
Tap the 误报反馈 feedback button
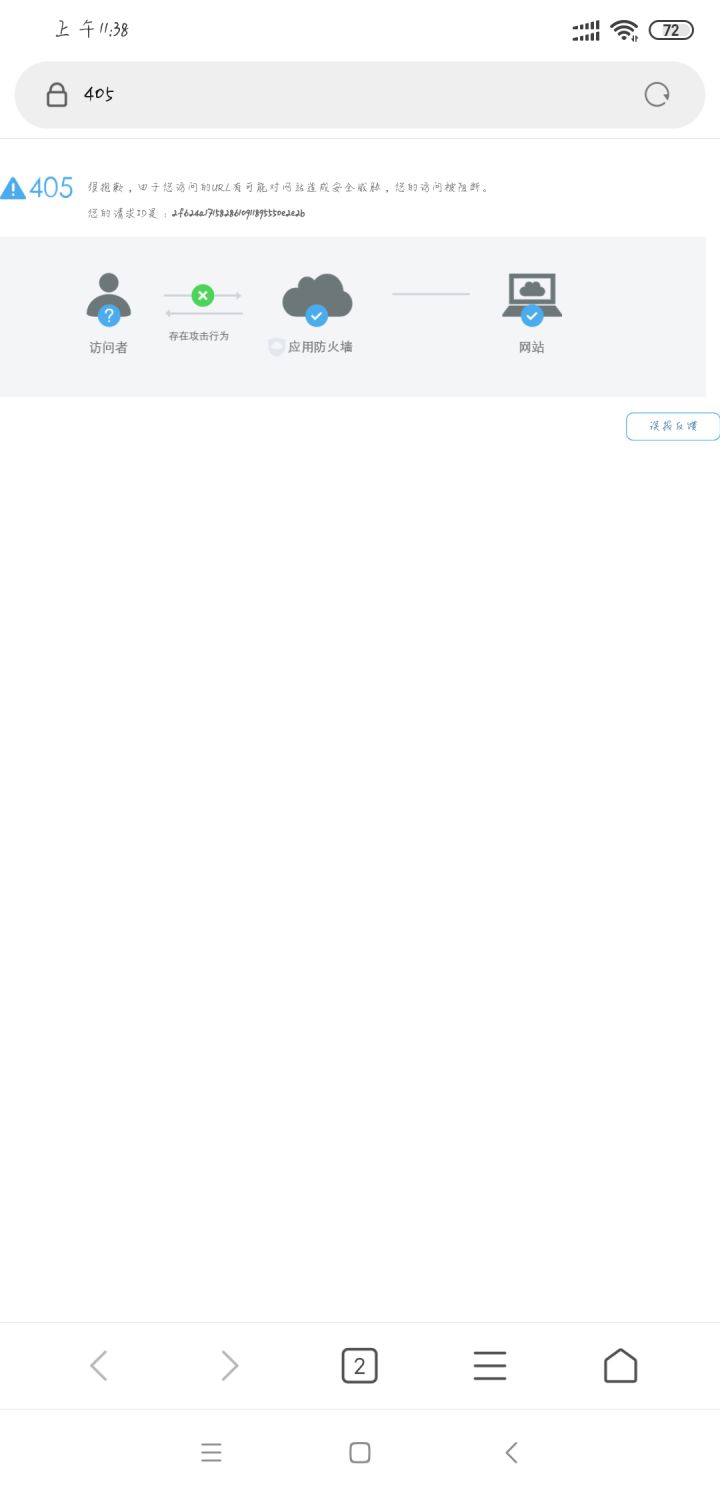(673, 426)
